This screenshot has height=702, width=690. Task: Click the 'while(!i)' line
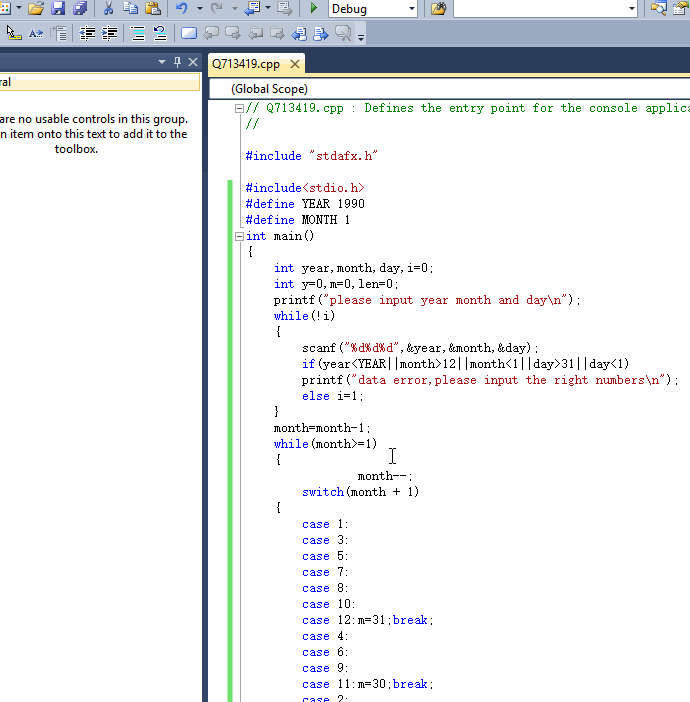pos(304,316)
